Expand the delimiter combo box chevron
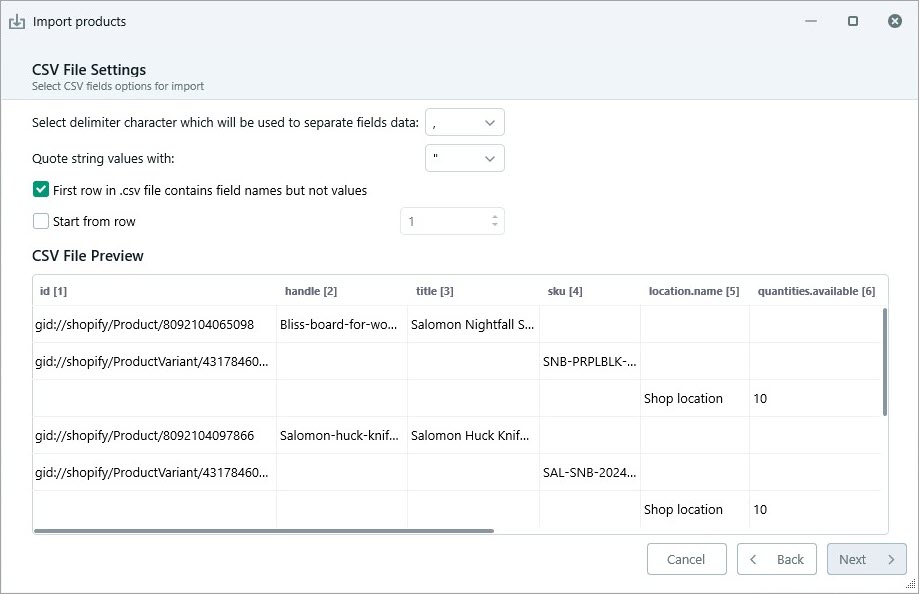The height and width of the screenshot is (594, 919). 489,122
